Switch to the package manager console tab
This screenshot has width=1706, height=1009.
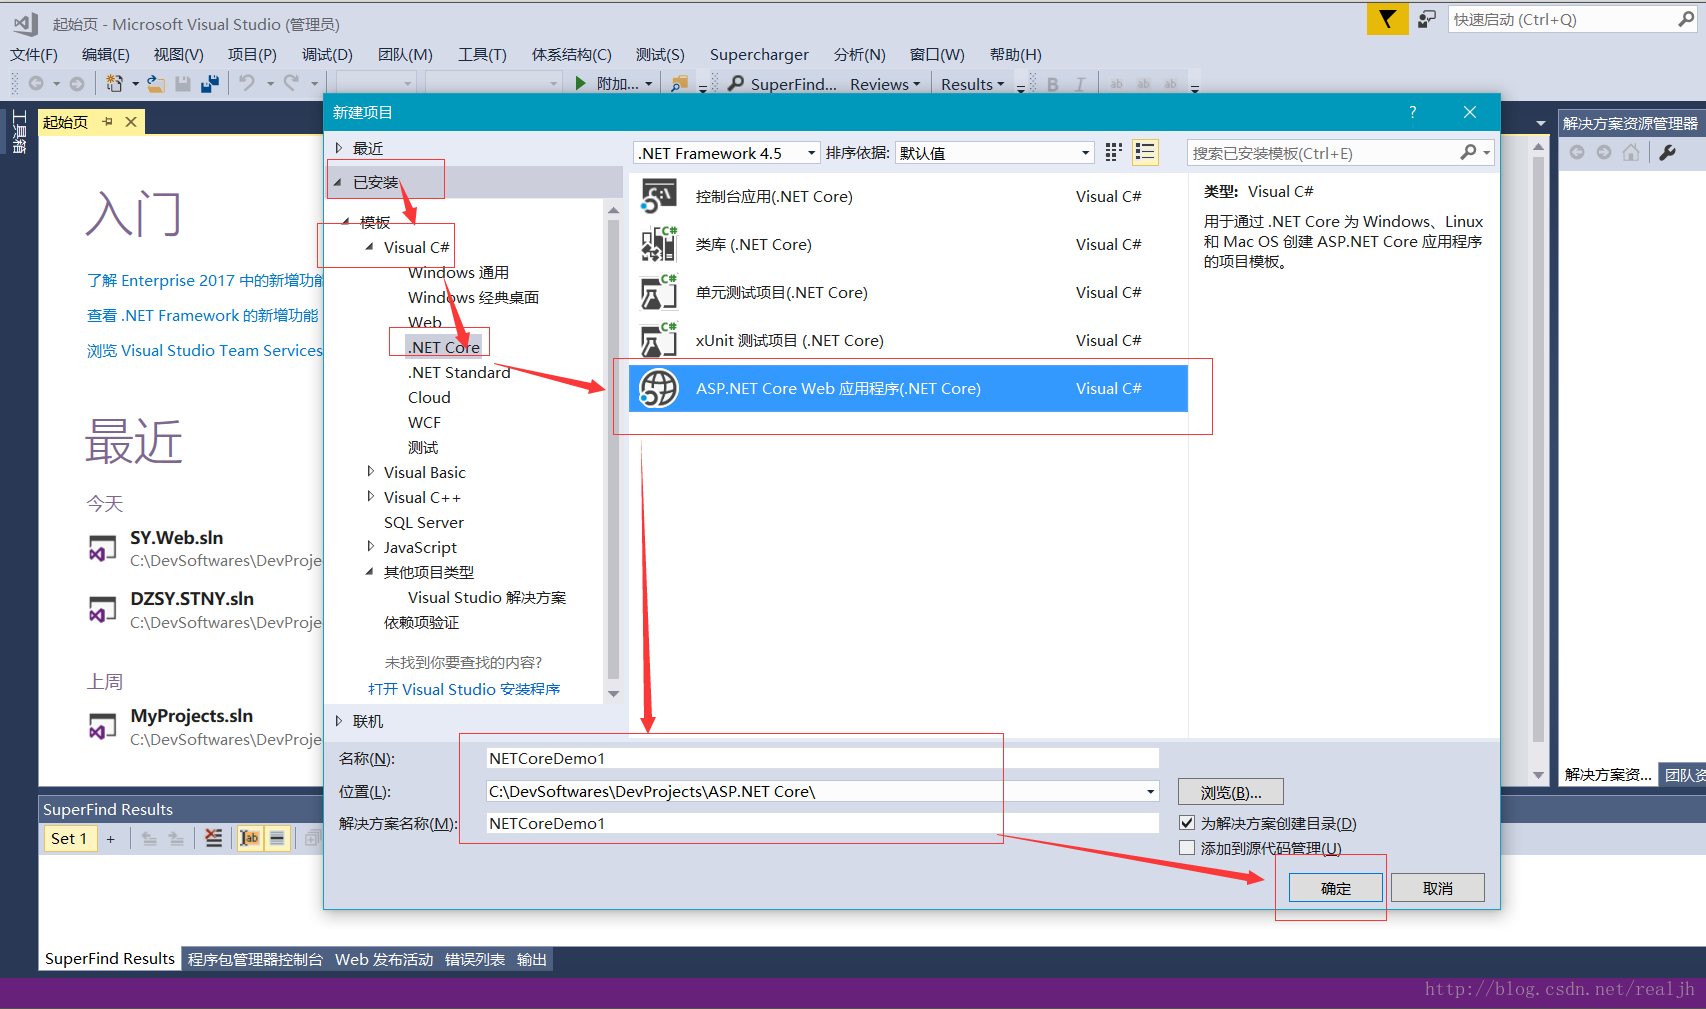[255, 959]
